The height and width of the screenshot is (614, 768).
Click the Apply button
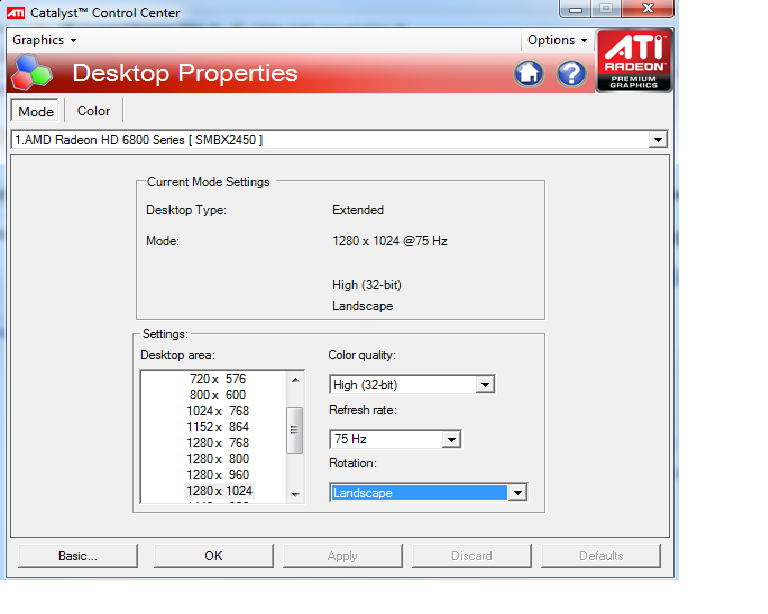pyautogui.click(x=343, y=556)
